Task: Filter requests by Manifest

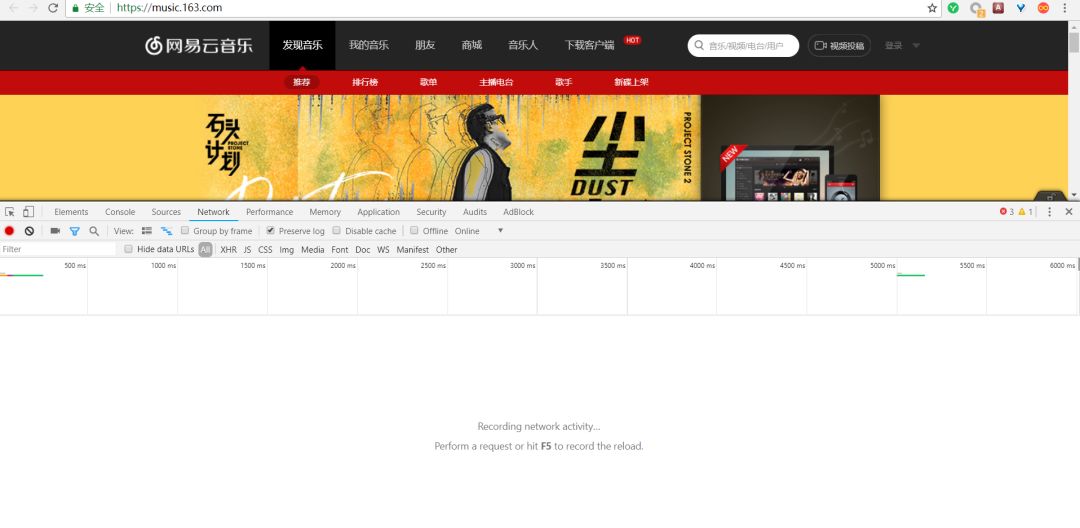Action: [413, 250]
